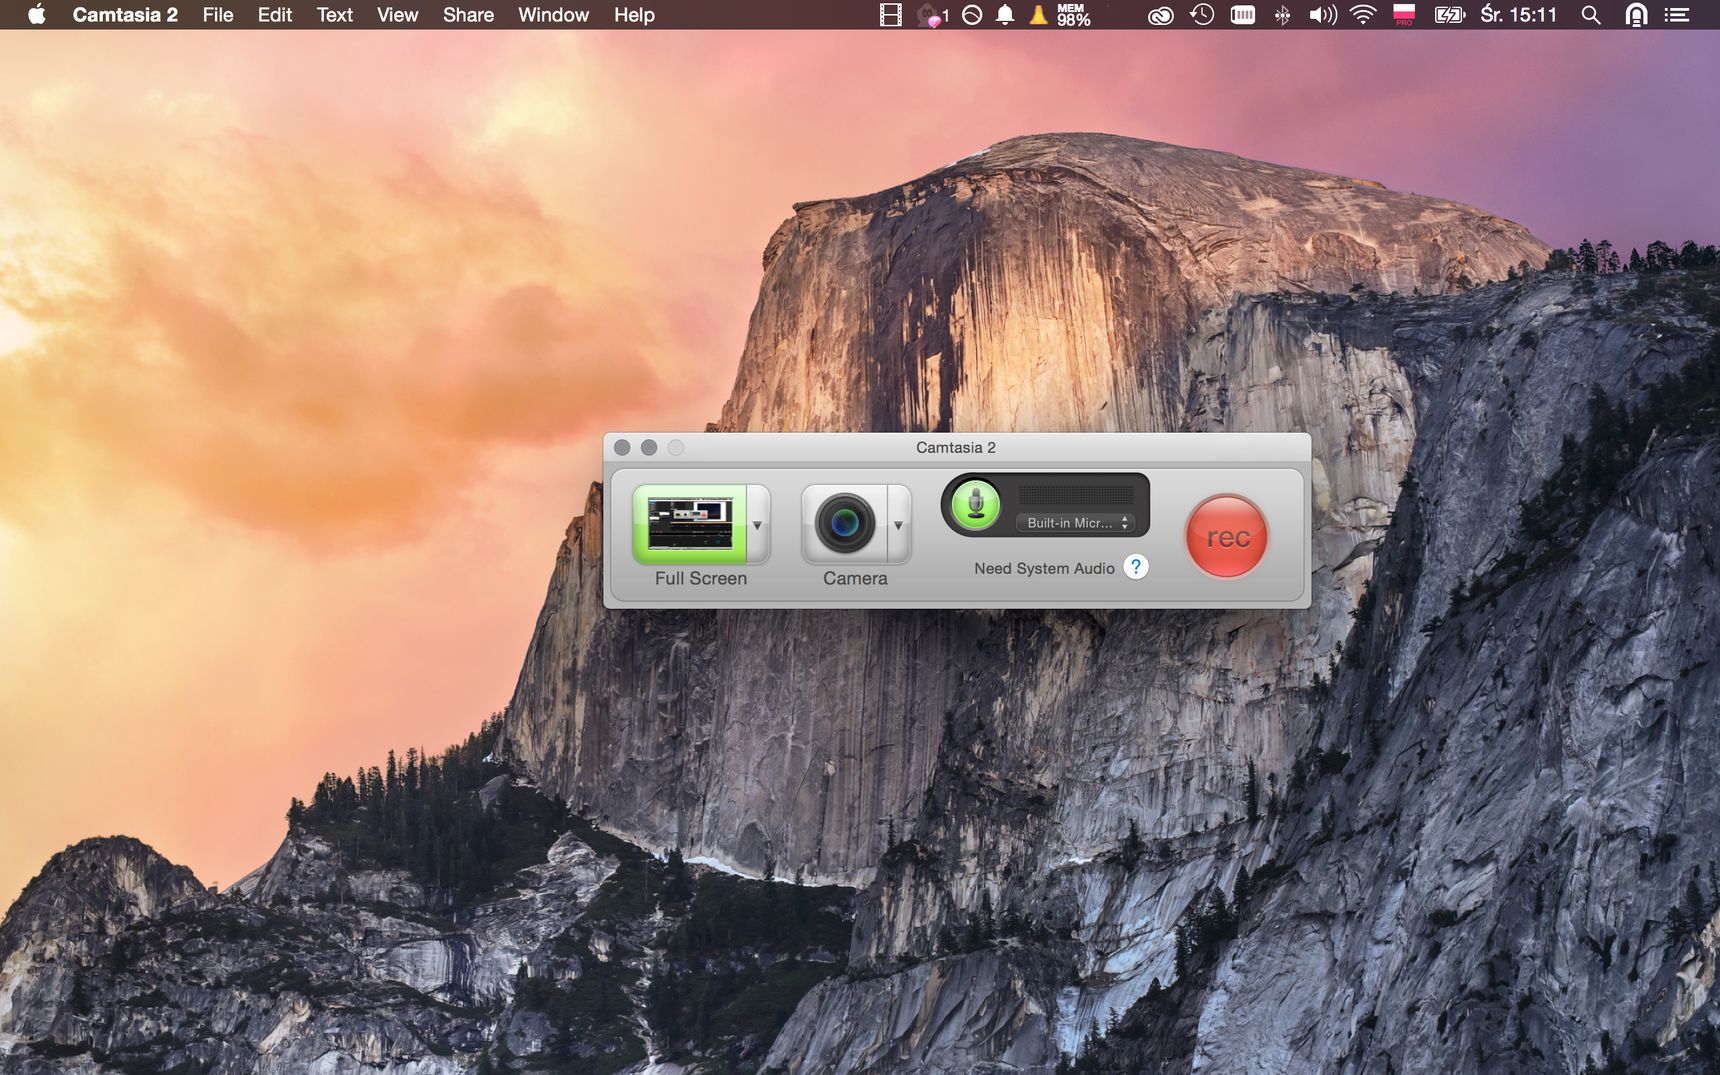Start recording with the red rec button
The height and width of the screenshot is (1075, 1720).
pos(1227,536)
